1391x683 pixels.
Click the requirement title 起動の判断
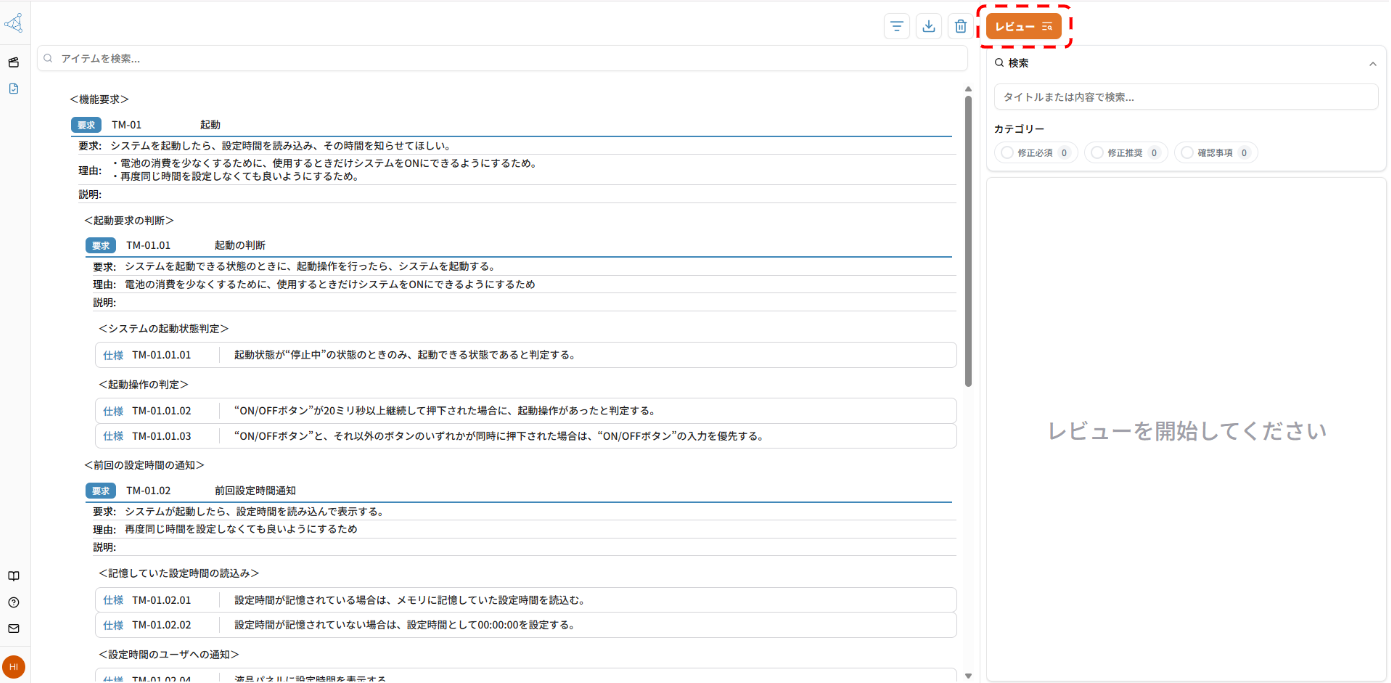(x=239, y=245)
